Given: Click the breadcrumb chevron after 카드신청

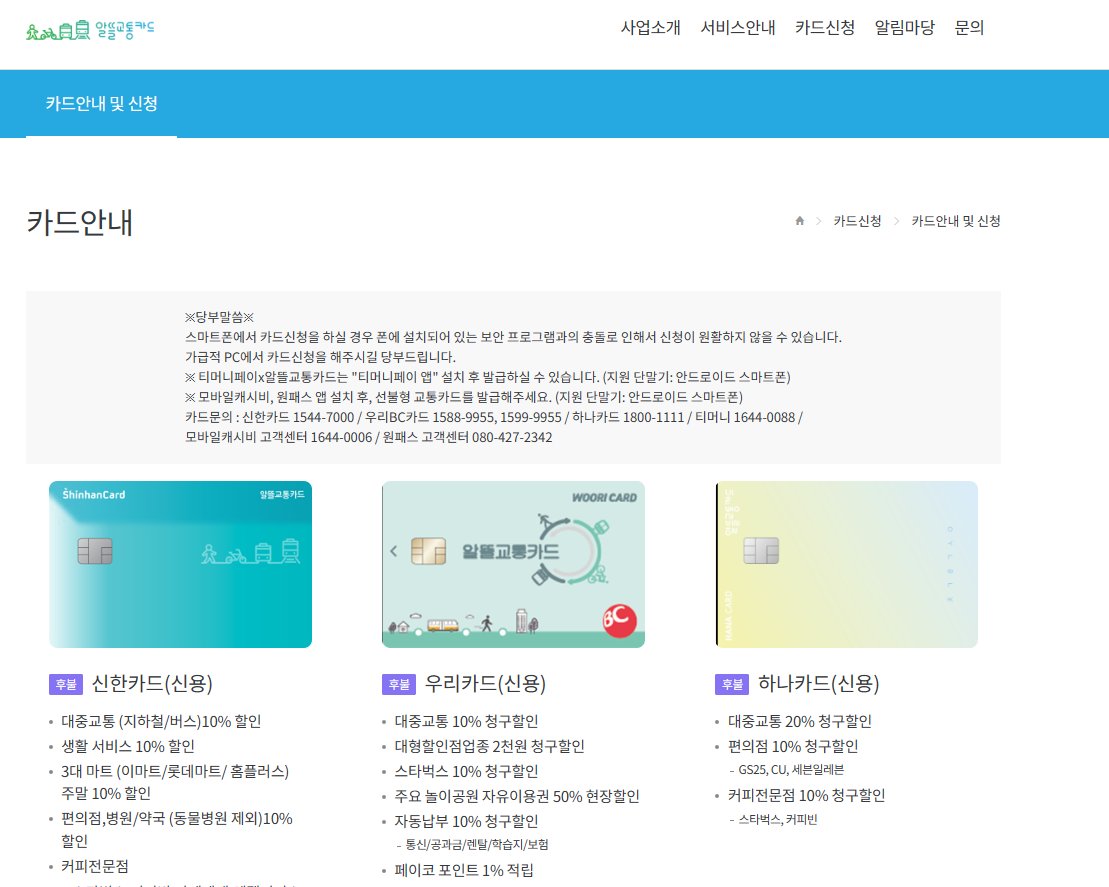Looking at the screenshot, I should point(896,221).
